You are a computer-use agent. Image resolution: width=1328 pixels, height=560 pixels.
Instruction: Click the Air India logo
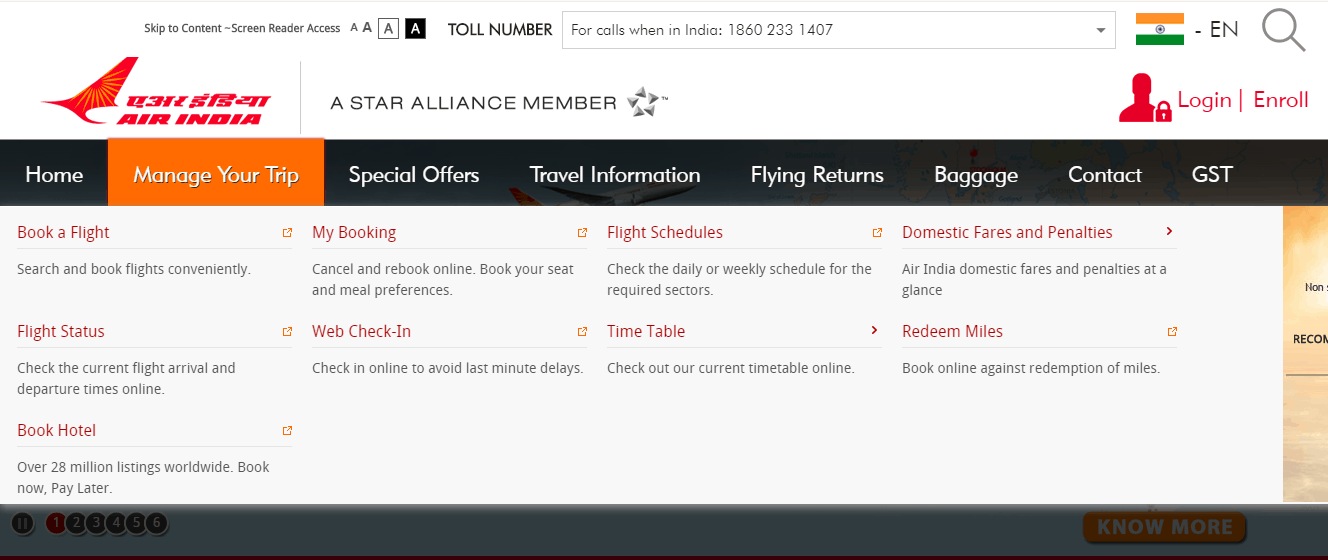tap(156, 93)
